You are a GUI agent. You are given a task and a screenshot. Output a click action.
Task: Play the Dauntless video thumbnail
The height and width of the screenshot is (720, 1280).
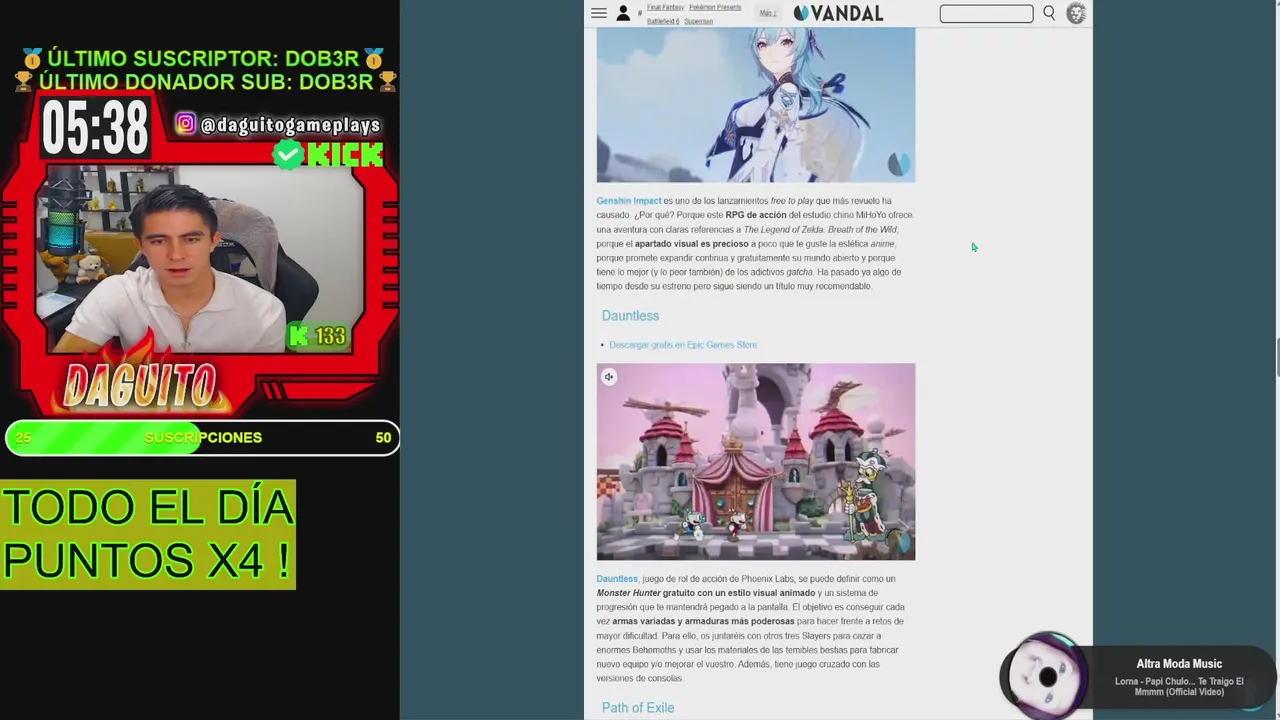pyautogui.click(x=756, y=462)
